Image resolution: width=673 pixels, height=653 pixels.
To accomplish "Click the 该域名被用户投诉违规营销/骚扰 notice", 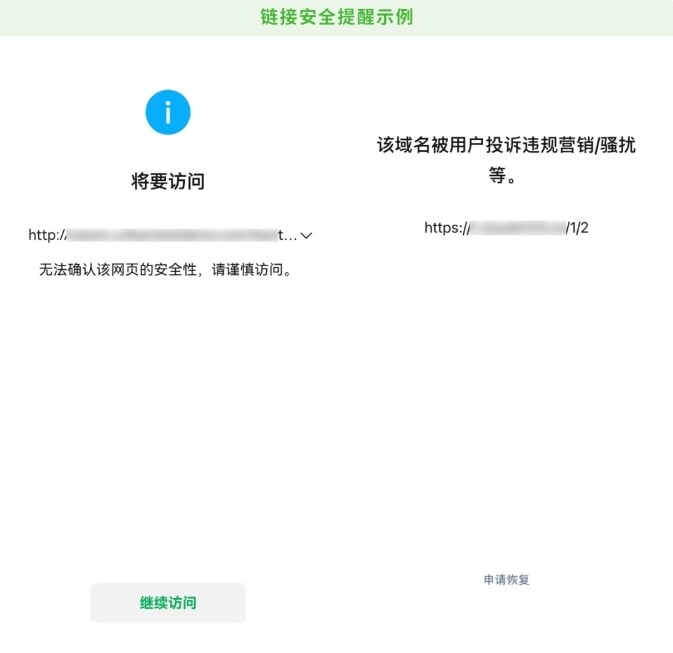I will point(506,146).
